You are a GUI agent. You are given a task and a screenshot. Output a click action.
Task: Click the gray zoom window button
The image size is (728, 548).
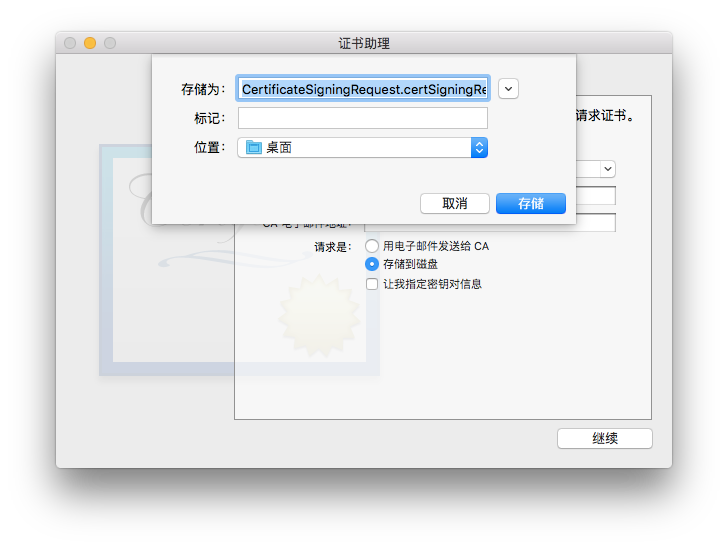pos(110,43)
